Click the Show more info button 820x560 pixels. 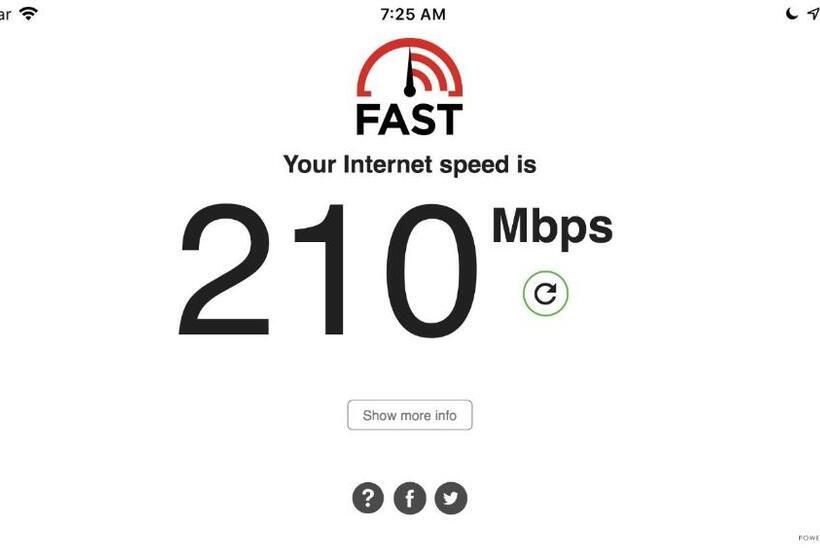pyautogui.click(x=410, y=415)
